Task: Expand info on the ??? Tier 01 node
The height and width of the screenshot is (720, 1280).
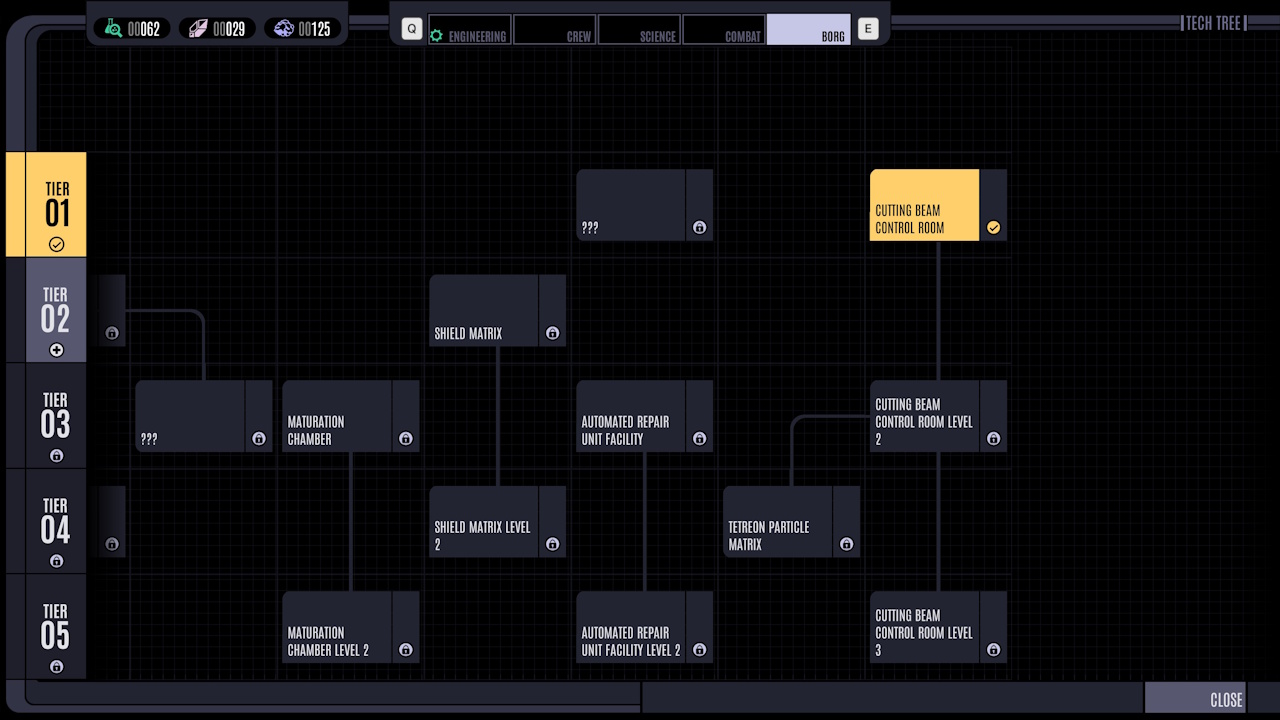Action: pyautogui.click(x=699, y=227)
